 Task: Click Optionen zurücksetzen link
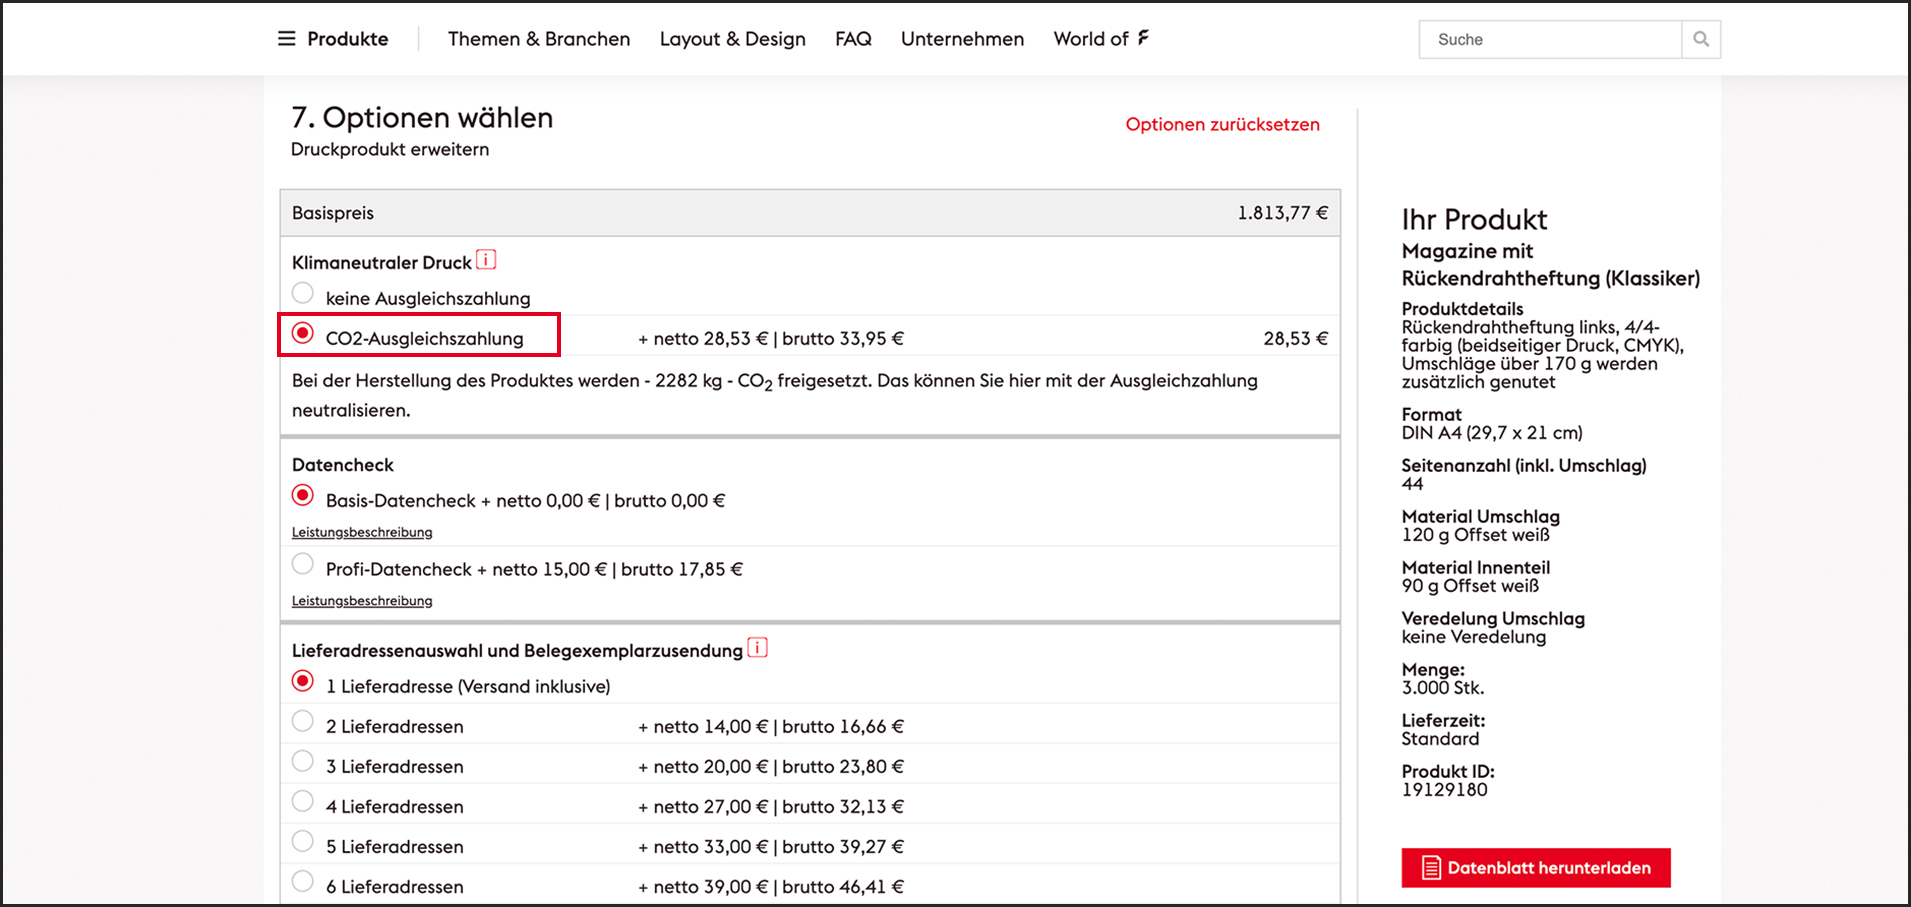point(1222,125)
